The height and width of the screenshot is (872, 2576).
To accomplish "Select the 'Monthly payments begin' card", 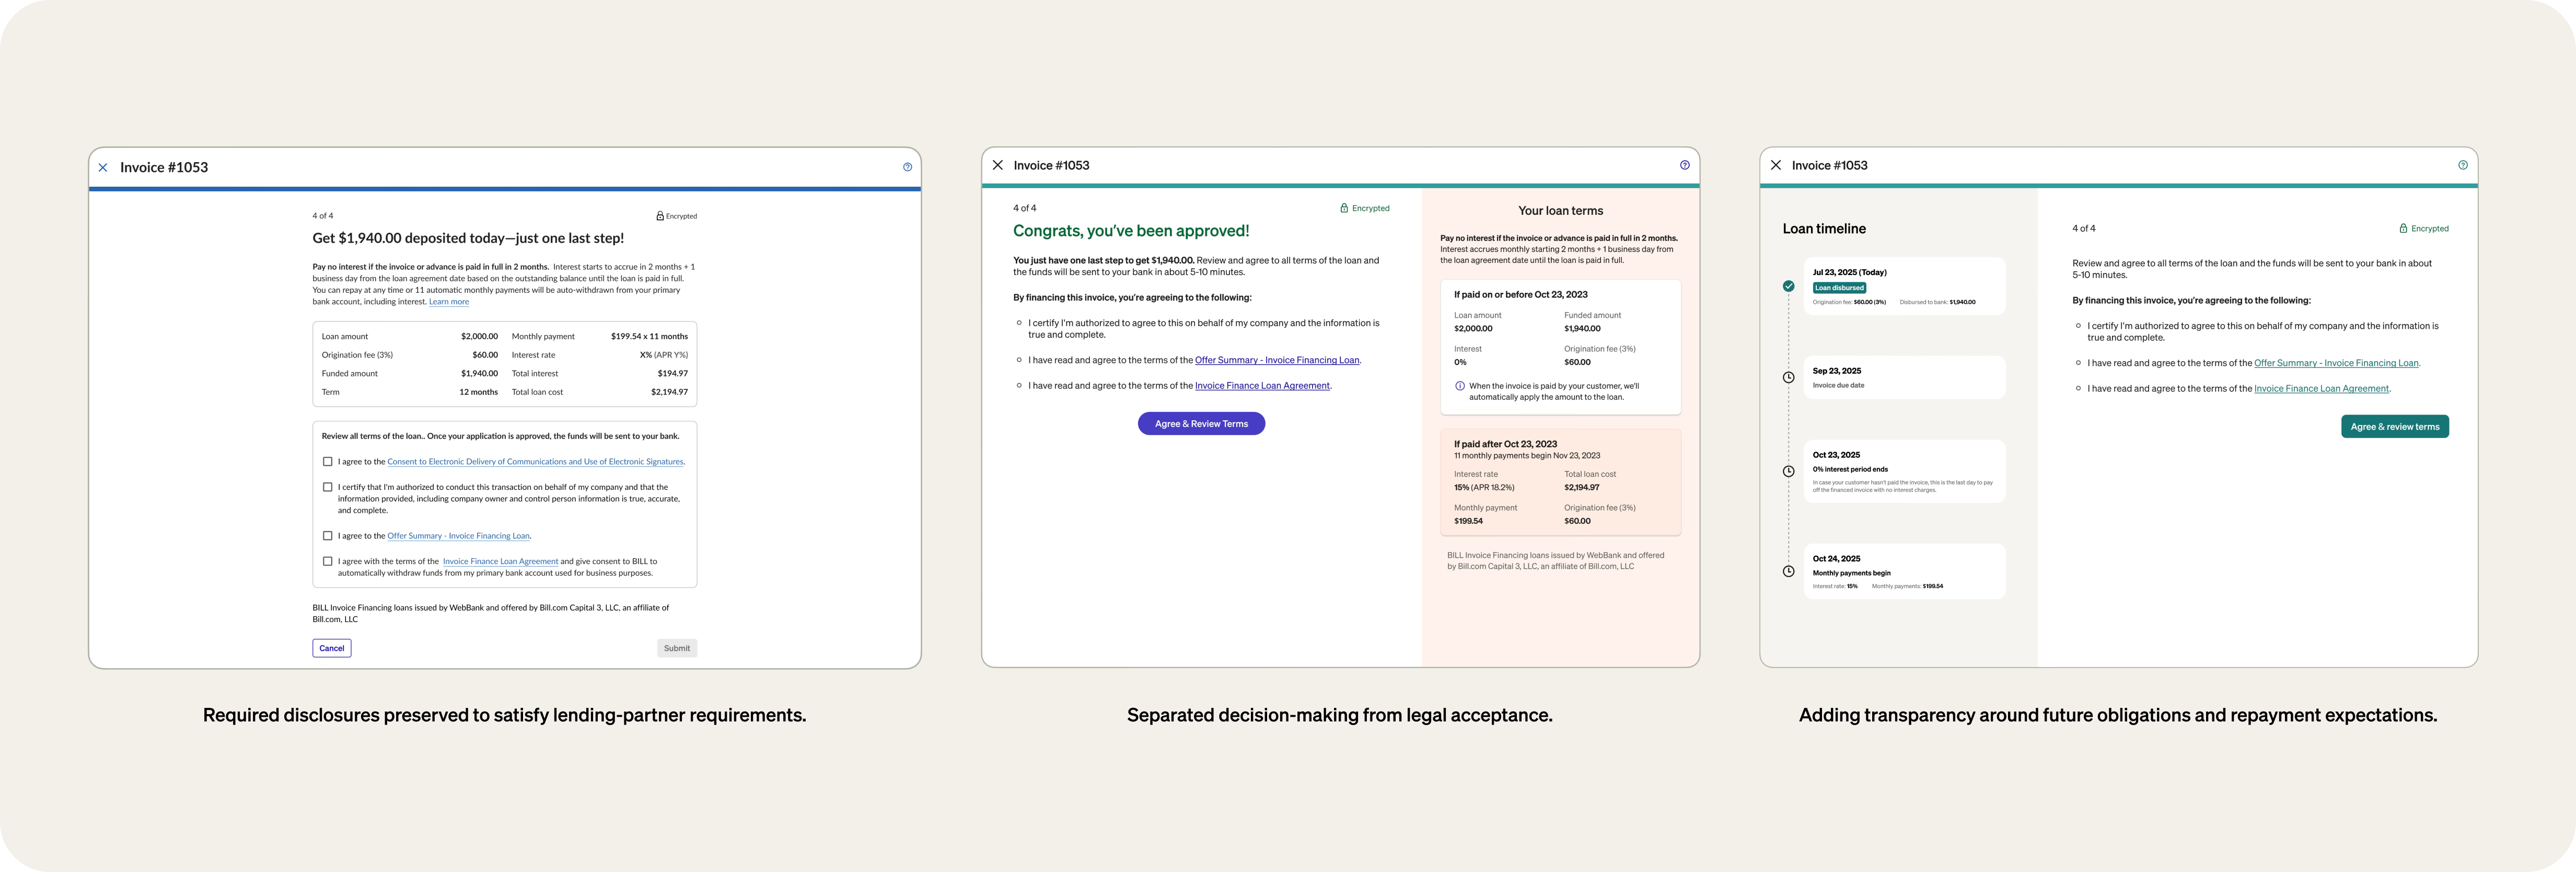I will (1904, 571).
